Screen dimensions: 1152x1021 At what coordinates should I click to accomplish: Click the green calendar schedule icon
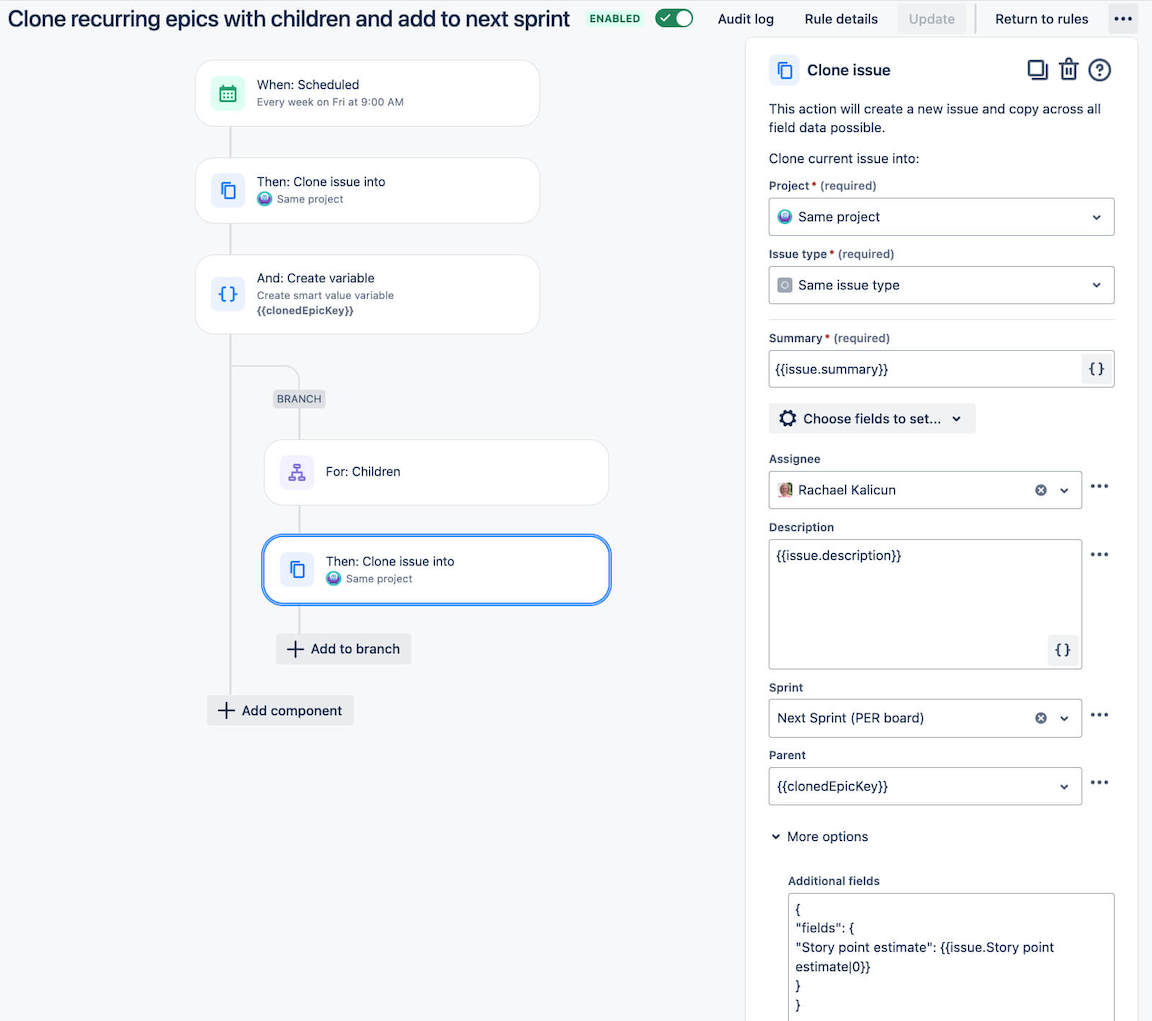[x=228, y=93]
